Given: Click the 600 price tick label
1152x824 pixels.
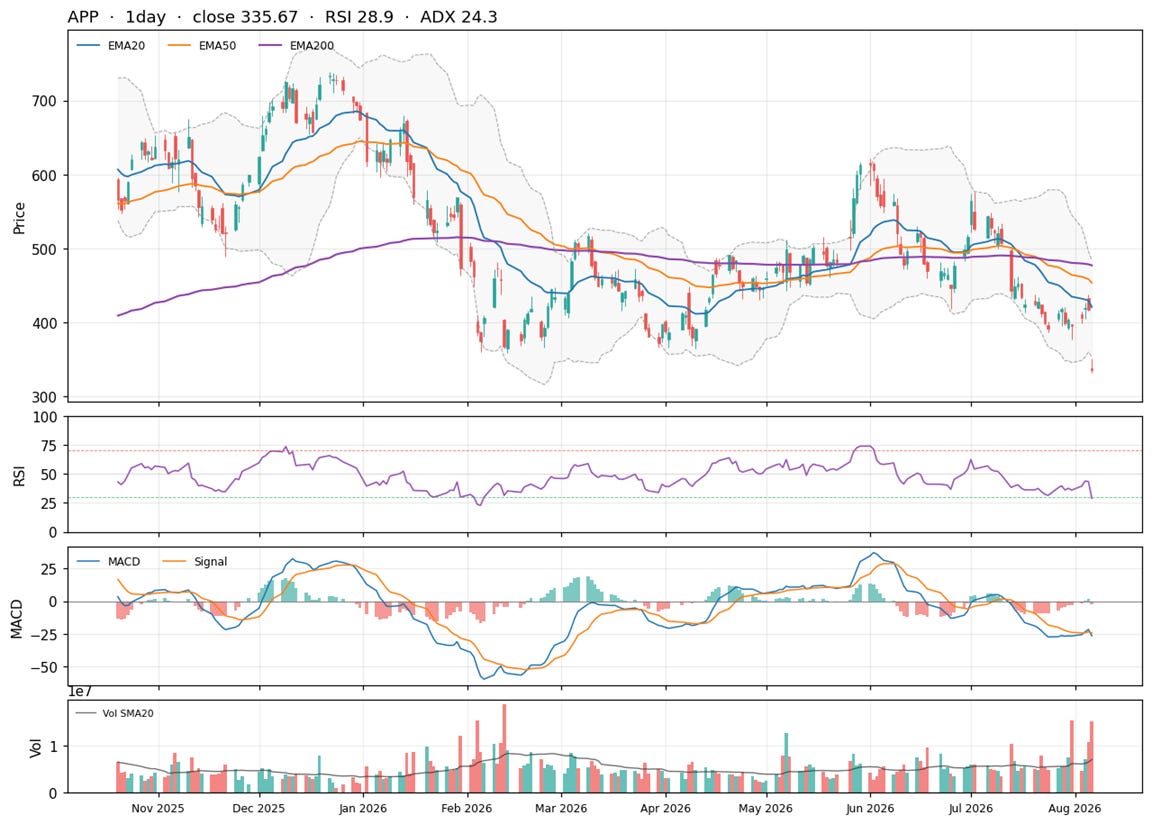Looking at the screenshot, I should pos(45,176).
